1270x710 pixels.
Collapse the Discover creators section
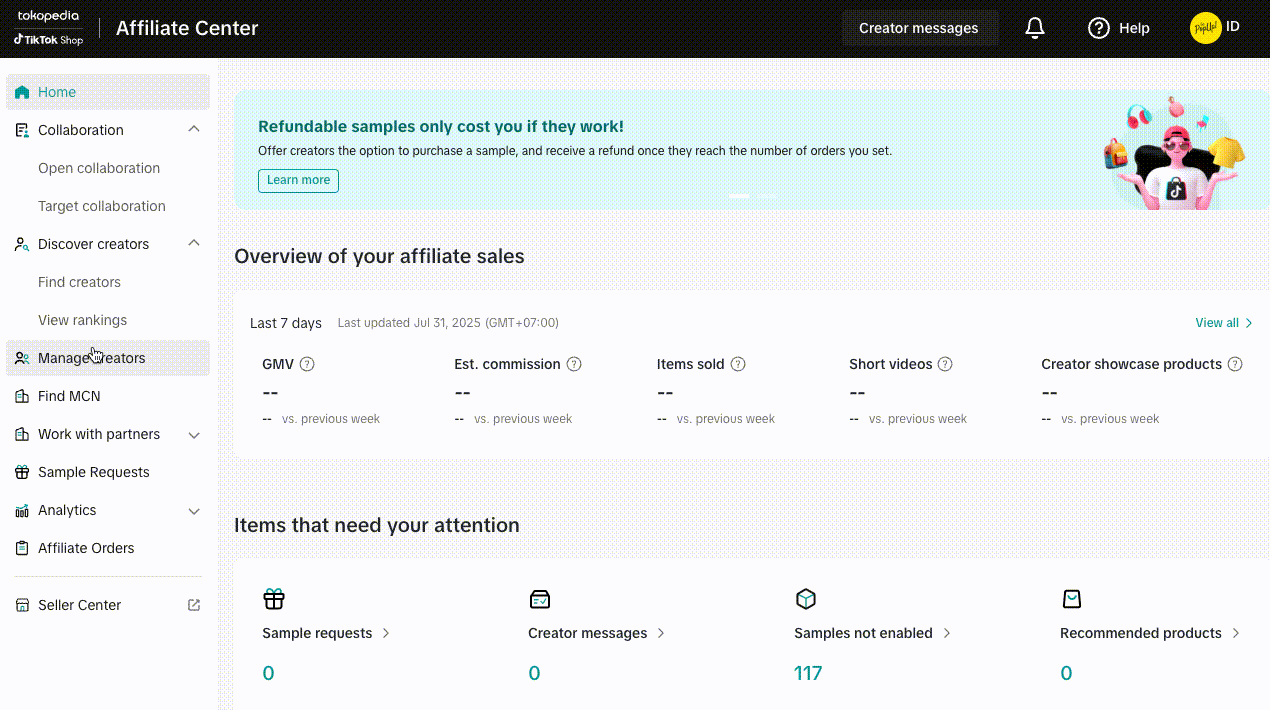[194, 243]
